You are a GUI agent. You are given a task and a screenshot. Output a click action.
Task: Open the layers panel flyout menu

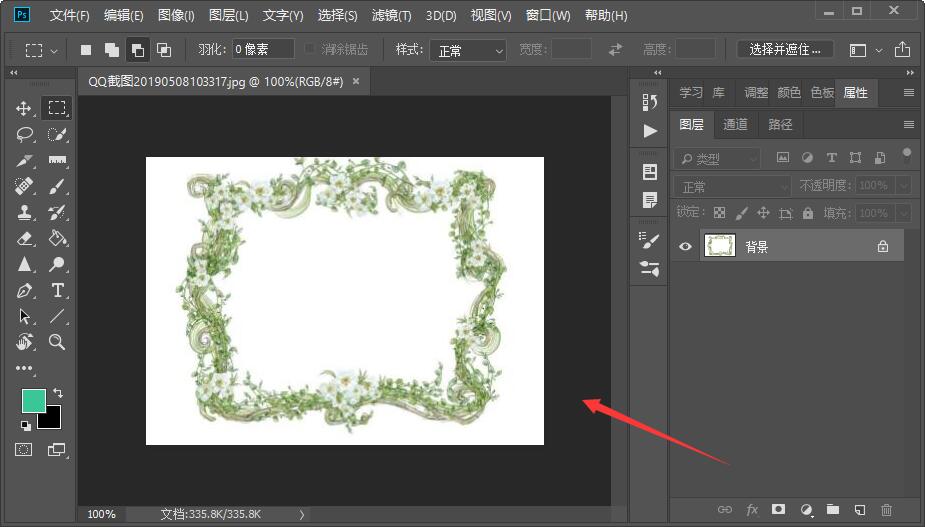point(908,124)
